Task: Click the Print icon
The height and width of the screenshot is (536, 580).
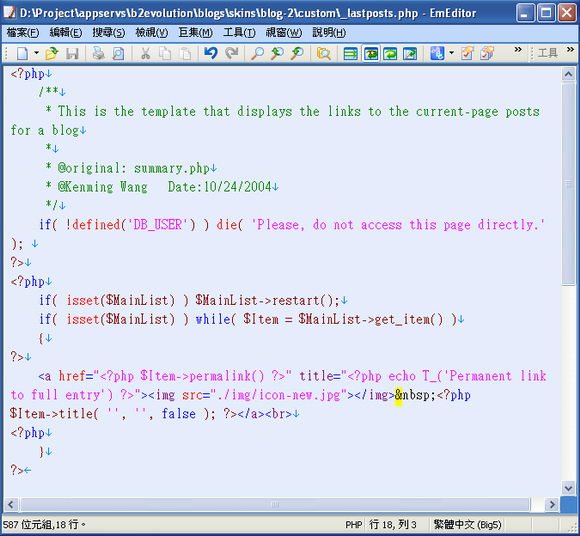Action: pyautogui.click(x=98, y=54)
